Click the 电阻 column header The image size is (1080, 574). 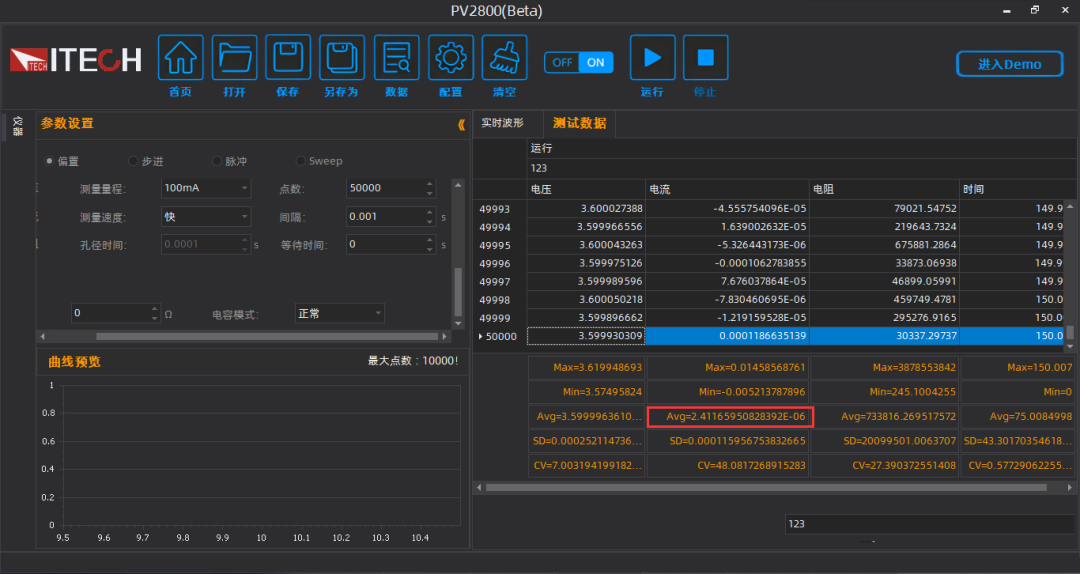tap(884, 189)
